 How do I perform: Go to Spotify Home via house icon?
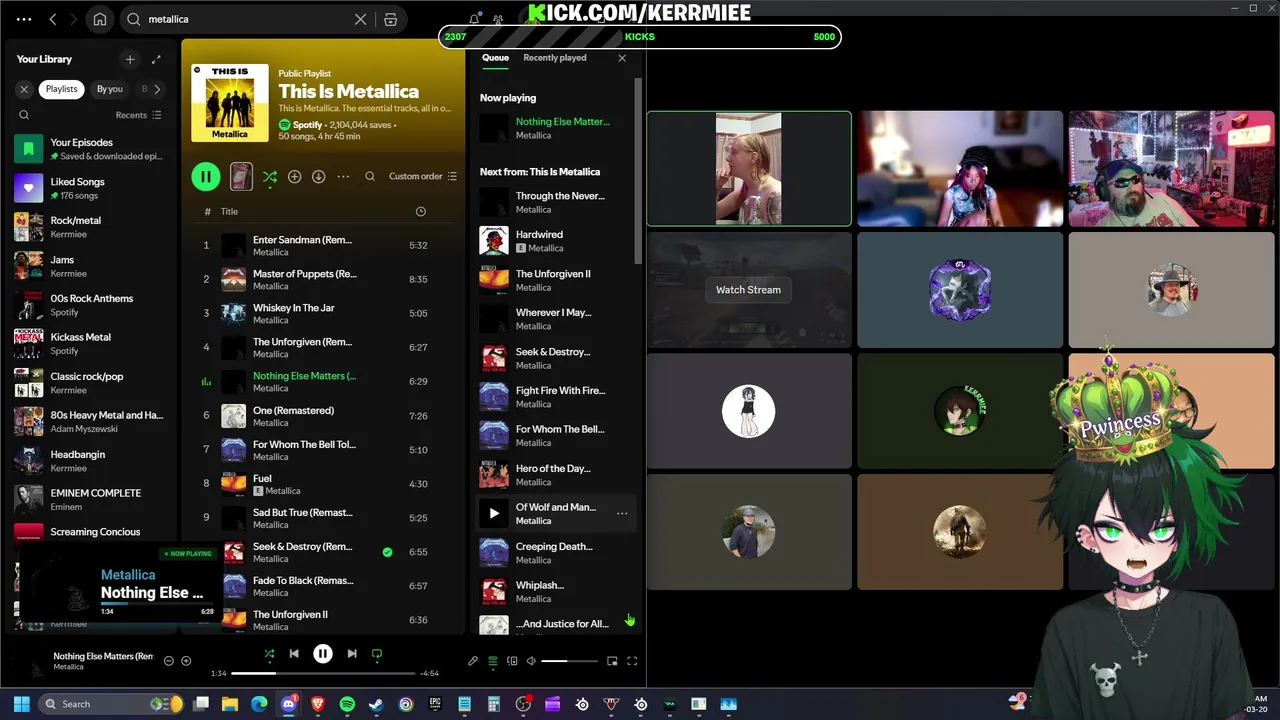coord(100,19)
